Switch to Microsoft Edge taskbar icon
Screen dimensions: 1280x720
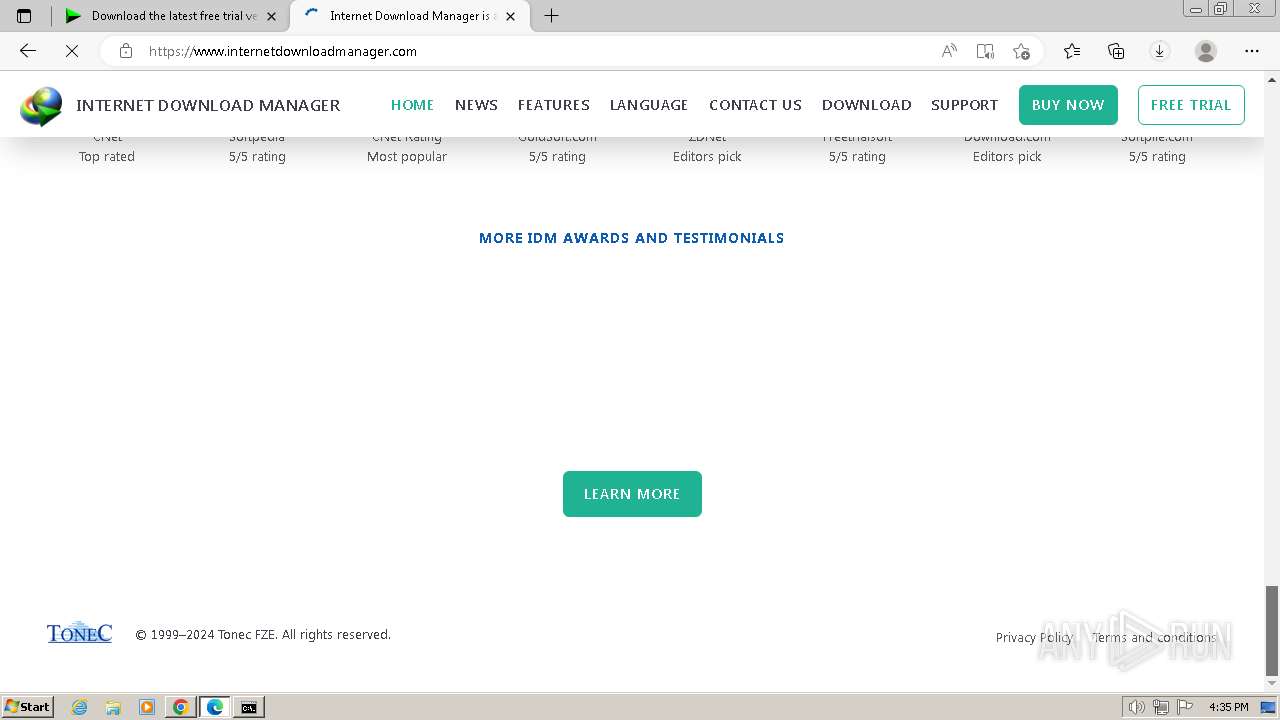[x=215, y=707]
